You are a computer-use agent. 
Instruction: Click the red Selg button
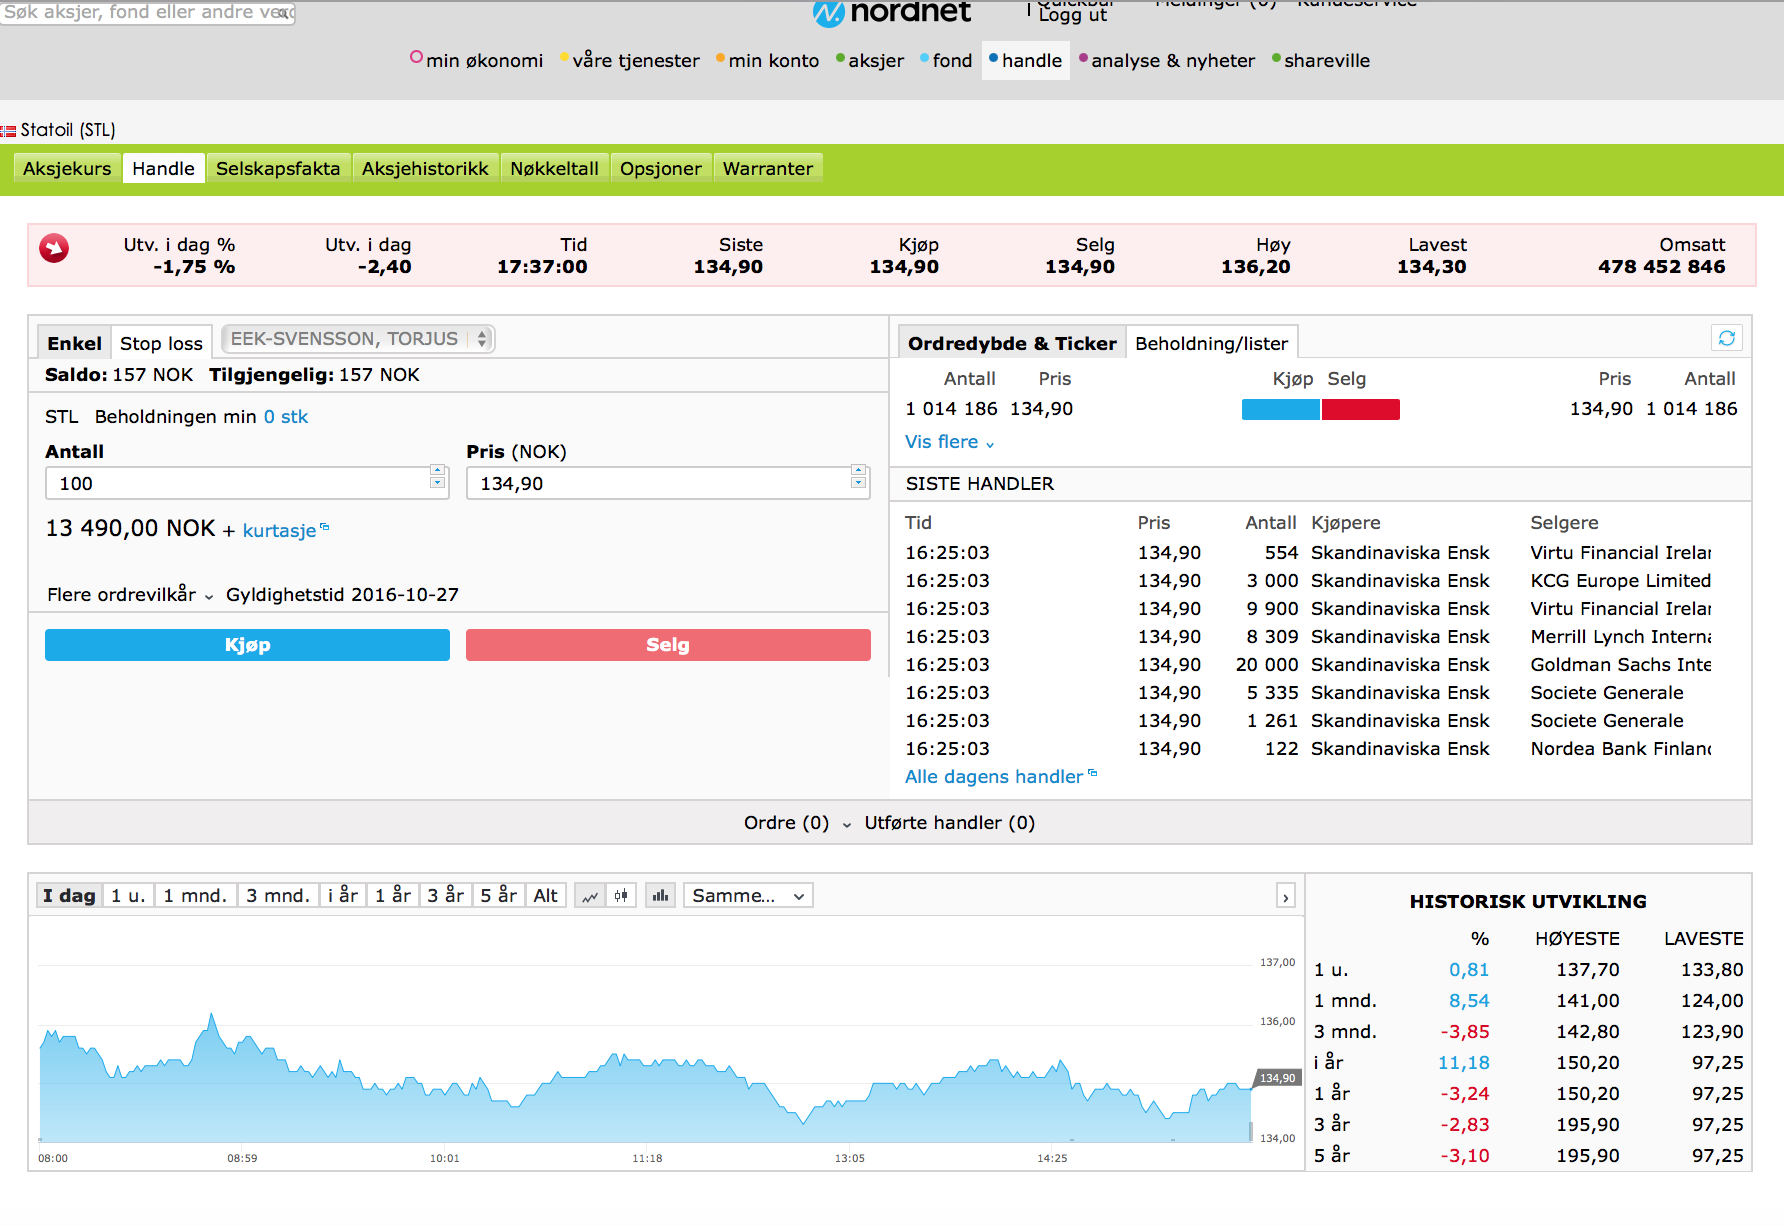[668, 645]
